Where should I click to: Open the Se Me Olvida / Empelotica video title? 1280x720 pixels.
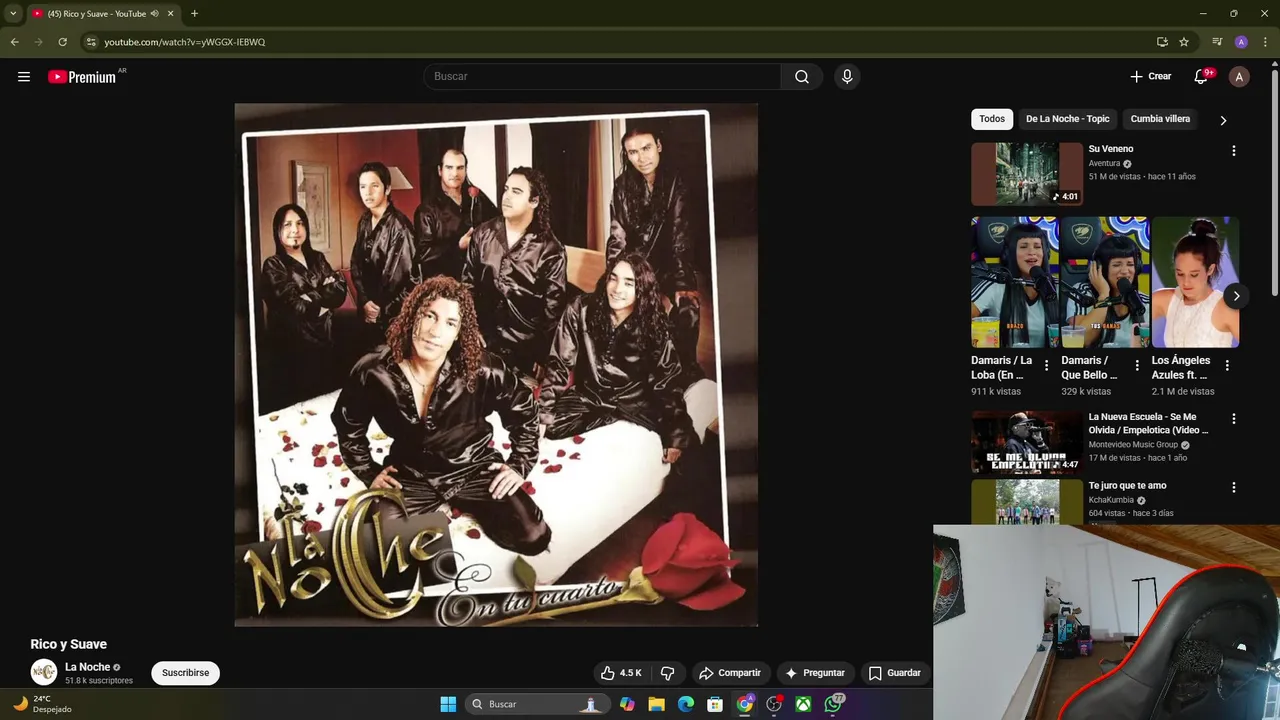pyautogui.click(x=1149, y=423)
